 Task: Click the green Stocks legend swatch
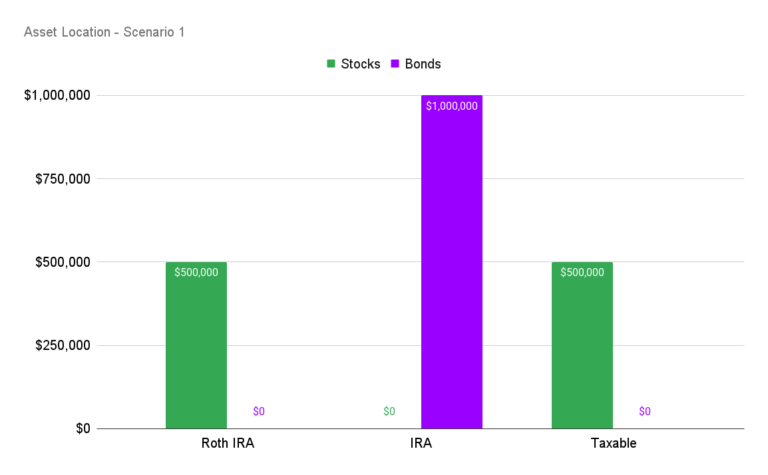click(331, 64)
